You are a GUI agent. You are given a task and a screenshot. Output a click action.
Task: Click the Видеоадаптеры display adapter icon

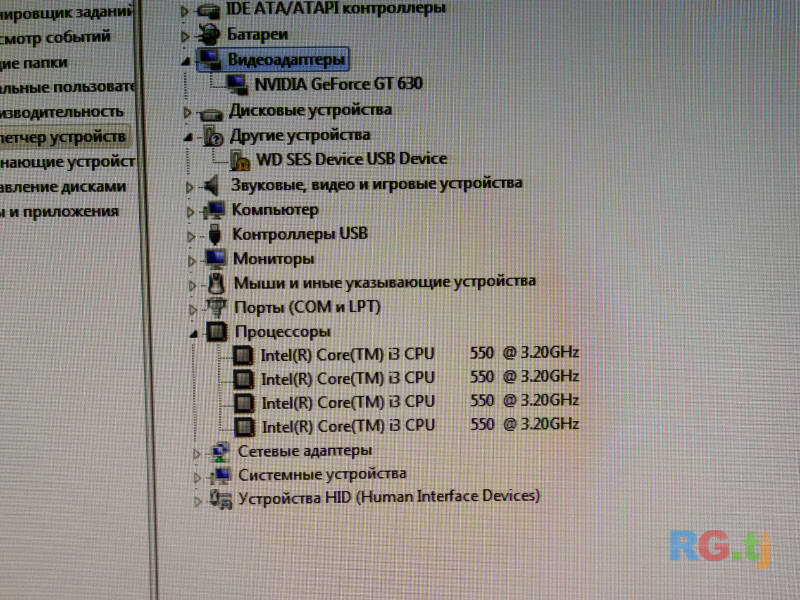tap(210, 59)
